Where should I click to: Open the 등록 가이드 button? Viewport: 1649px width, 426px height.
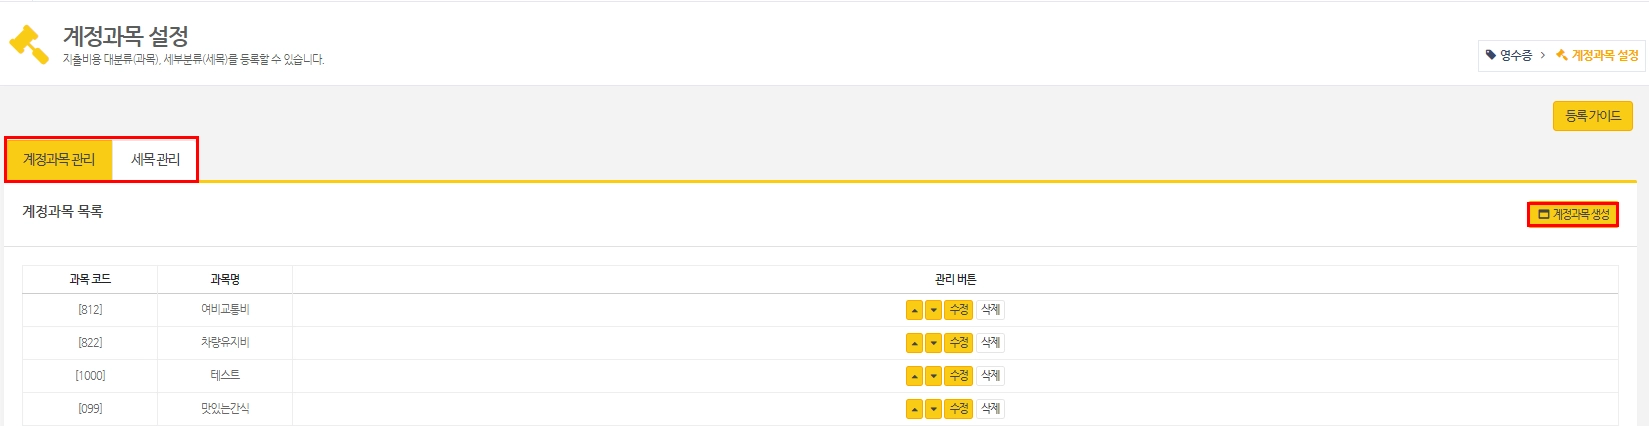tap(1592, 116)
